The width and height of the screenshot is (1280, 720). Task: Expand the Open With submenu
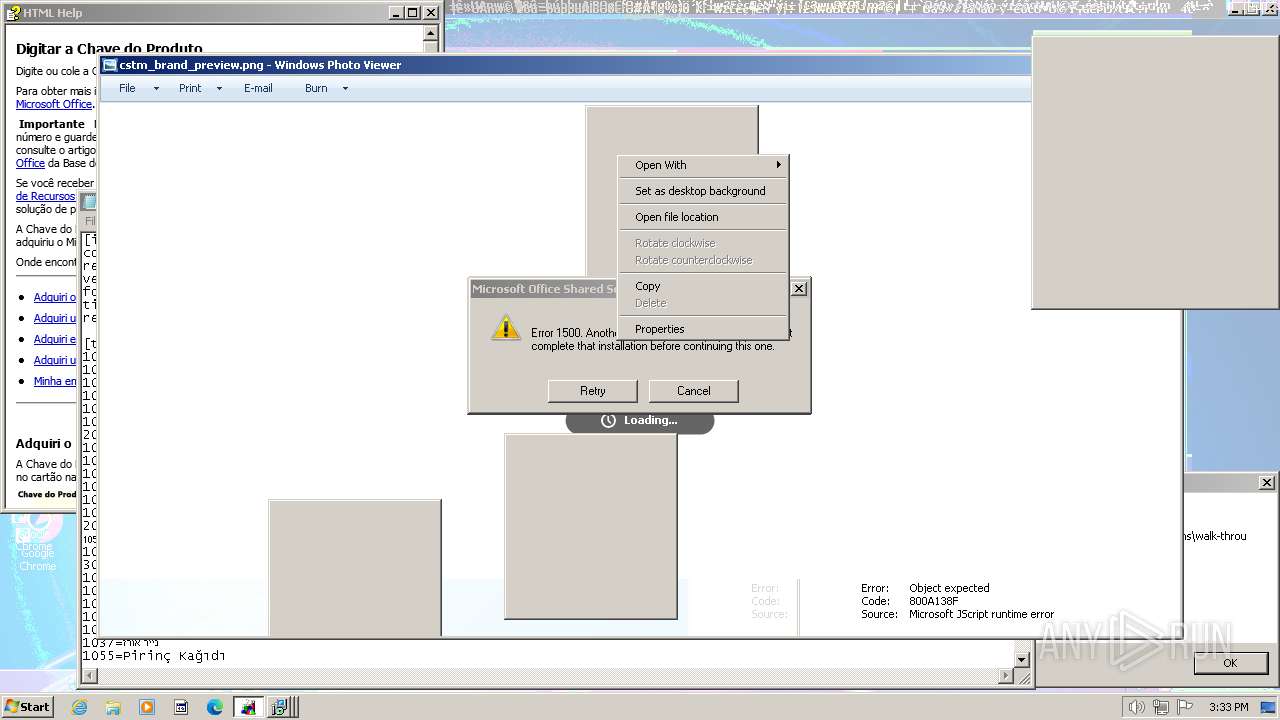(703, 165)
